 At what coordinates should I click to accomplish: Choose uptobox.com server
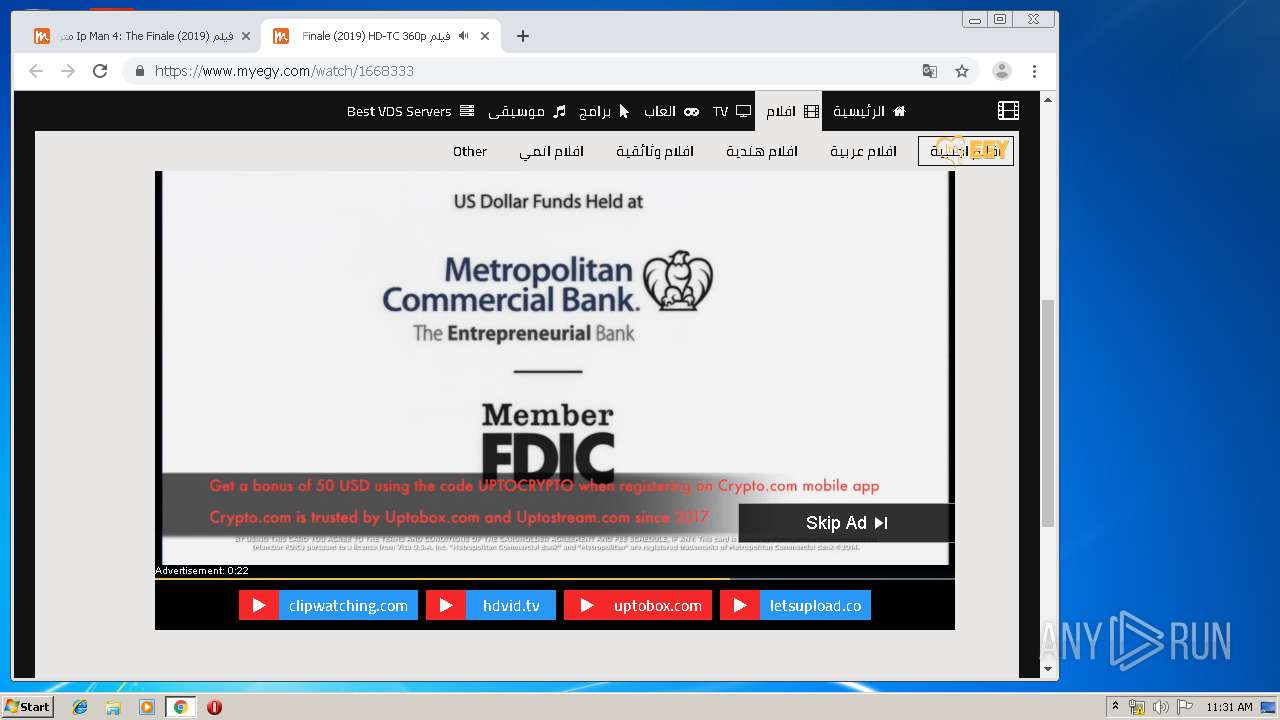(638, 605)
